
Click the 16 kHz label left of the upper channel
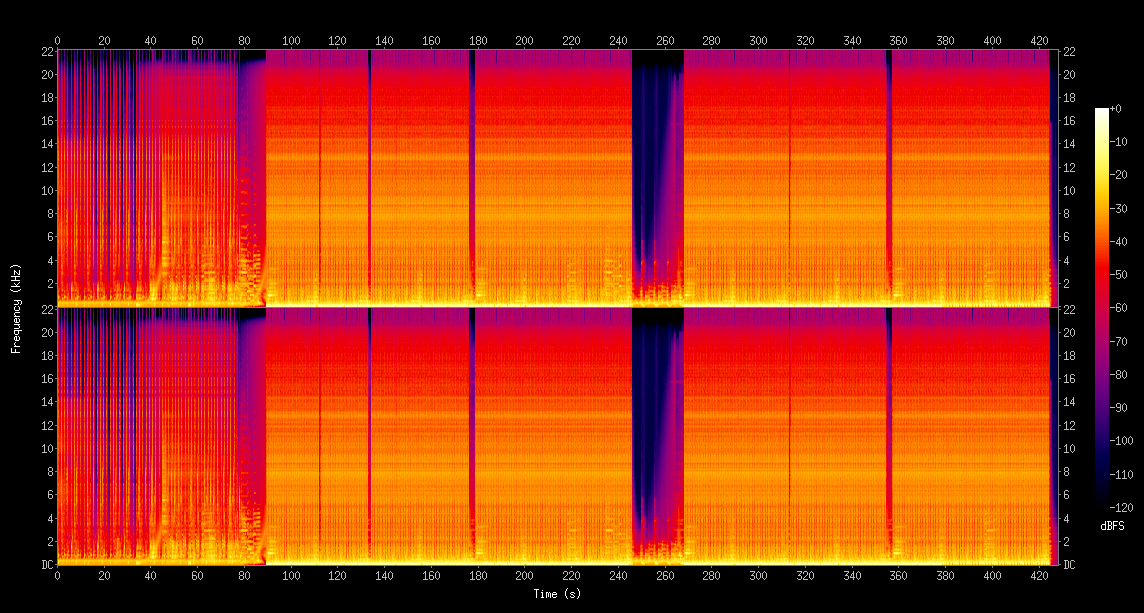(x=46, y=121)
